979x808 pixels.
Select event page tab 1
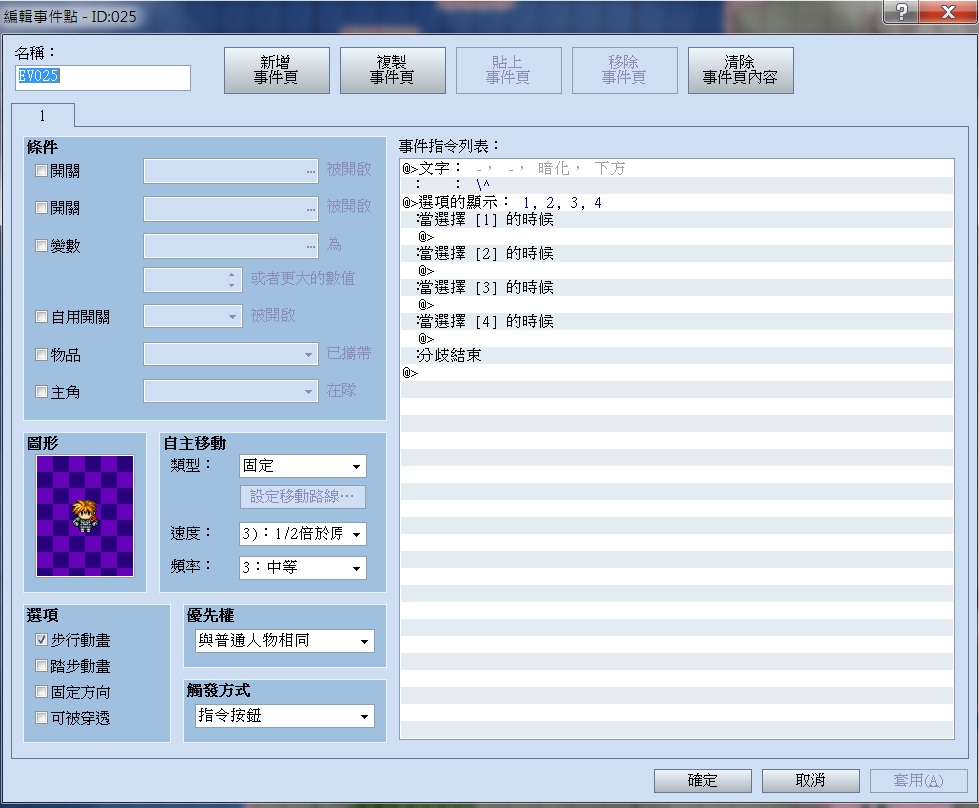point(42,116)
